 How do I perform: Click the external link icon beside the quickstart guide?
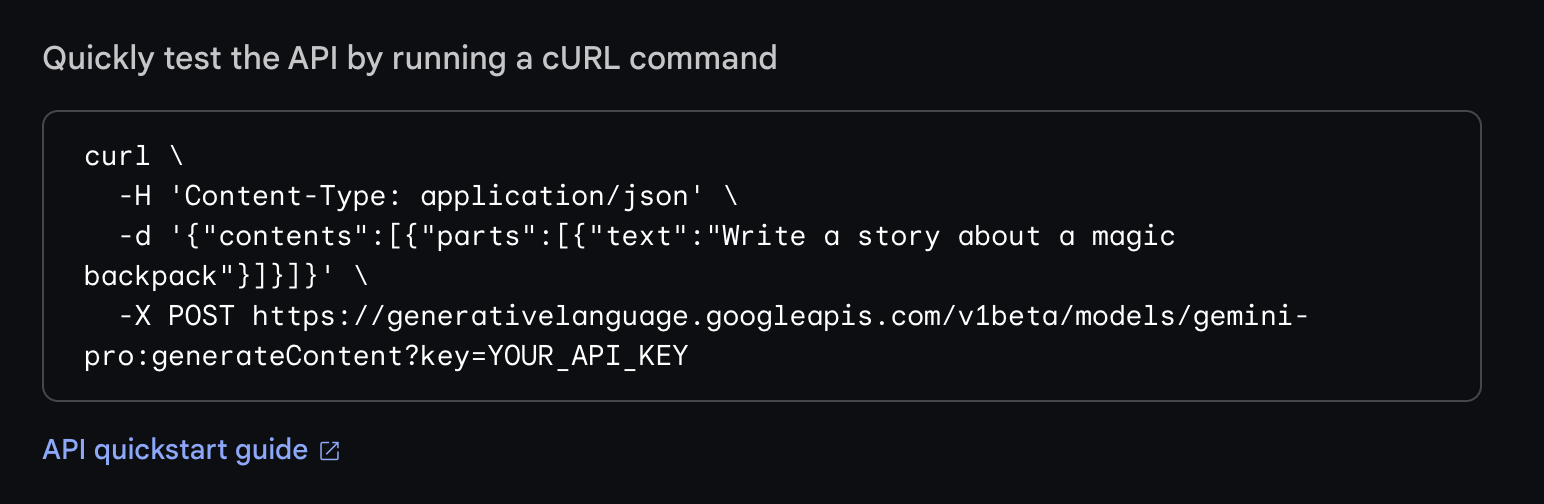pyautogui.click(x=329, y=451)
